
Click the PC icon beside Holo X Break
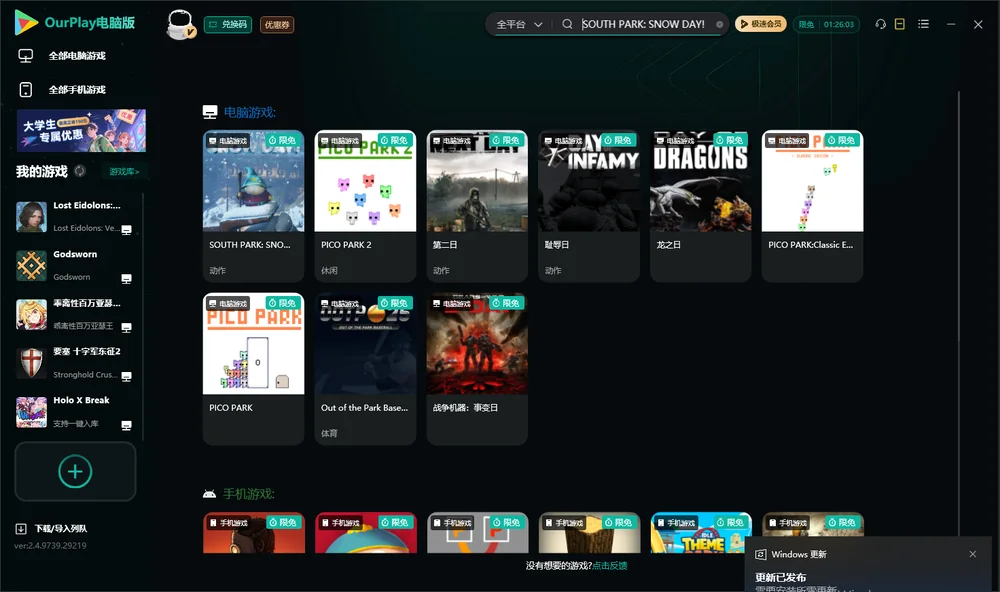point(126,426)
